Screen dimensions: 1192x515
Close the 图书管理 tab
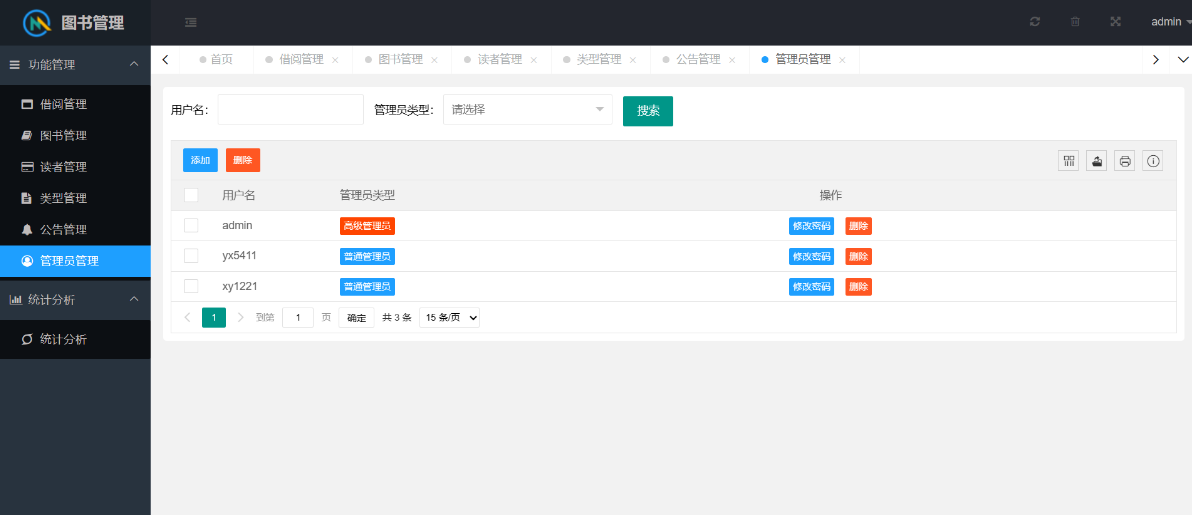point(434,60)
